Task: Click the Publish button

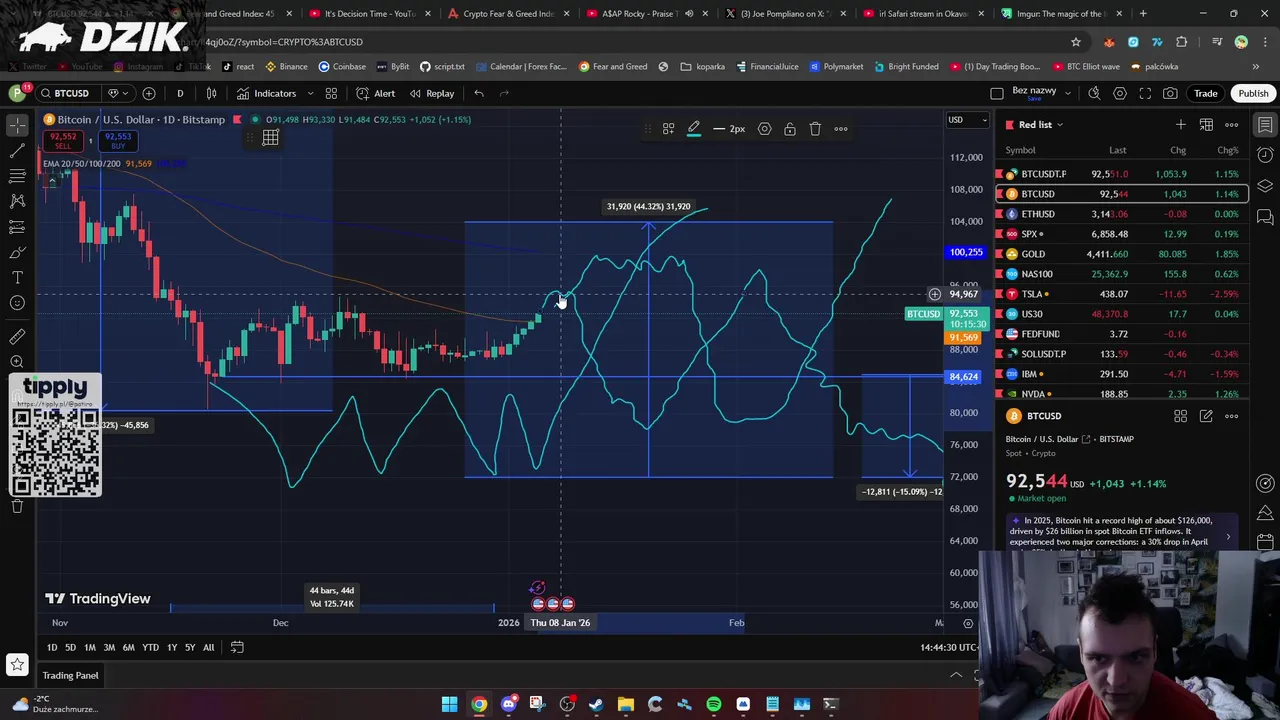Action: 1253,93
